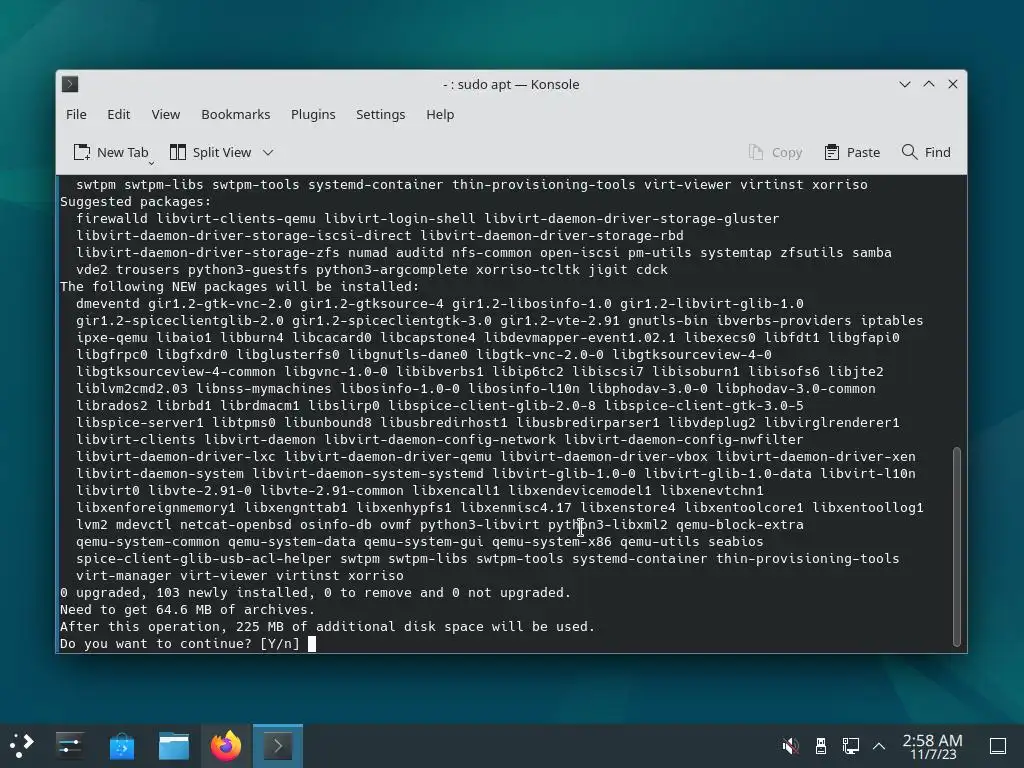
Task: Maximize the Konsole window
Action: [x=929, y=84]
